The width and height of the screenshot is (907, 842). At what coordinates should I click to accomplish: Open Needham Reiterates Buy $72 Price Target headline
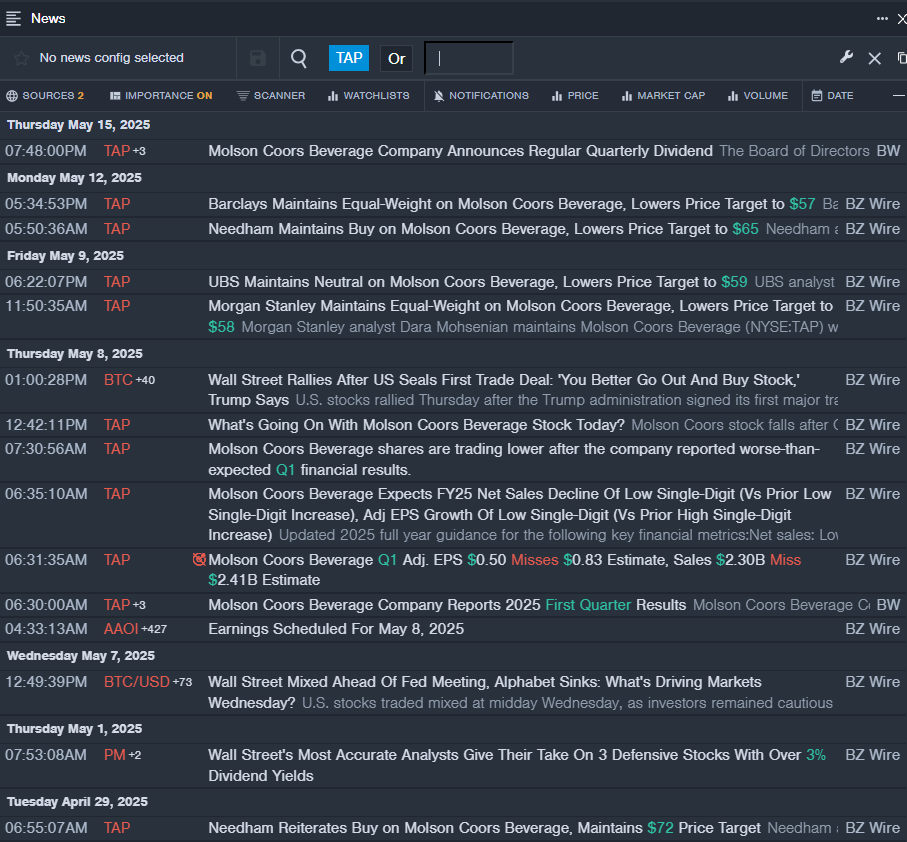(x=485, y=828)
